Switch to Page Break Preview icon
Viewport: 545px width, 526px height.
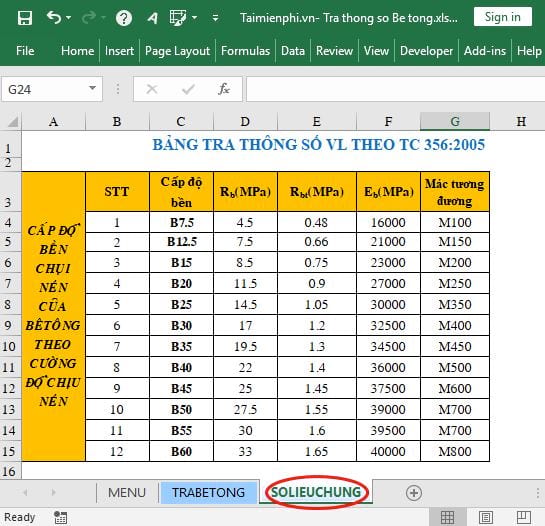tap(523, 517)
